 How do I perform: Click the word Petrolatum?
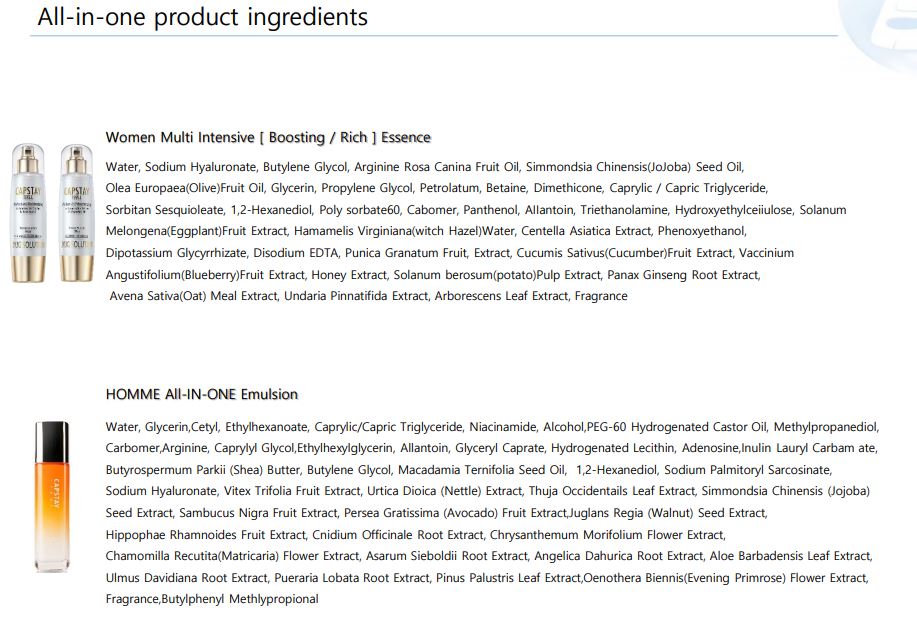click(452, 188)
